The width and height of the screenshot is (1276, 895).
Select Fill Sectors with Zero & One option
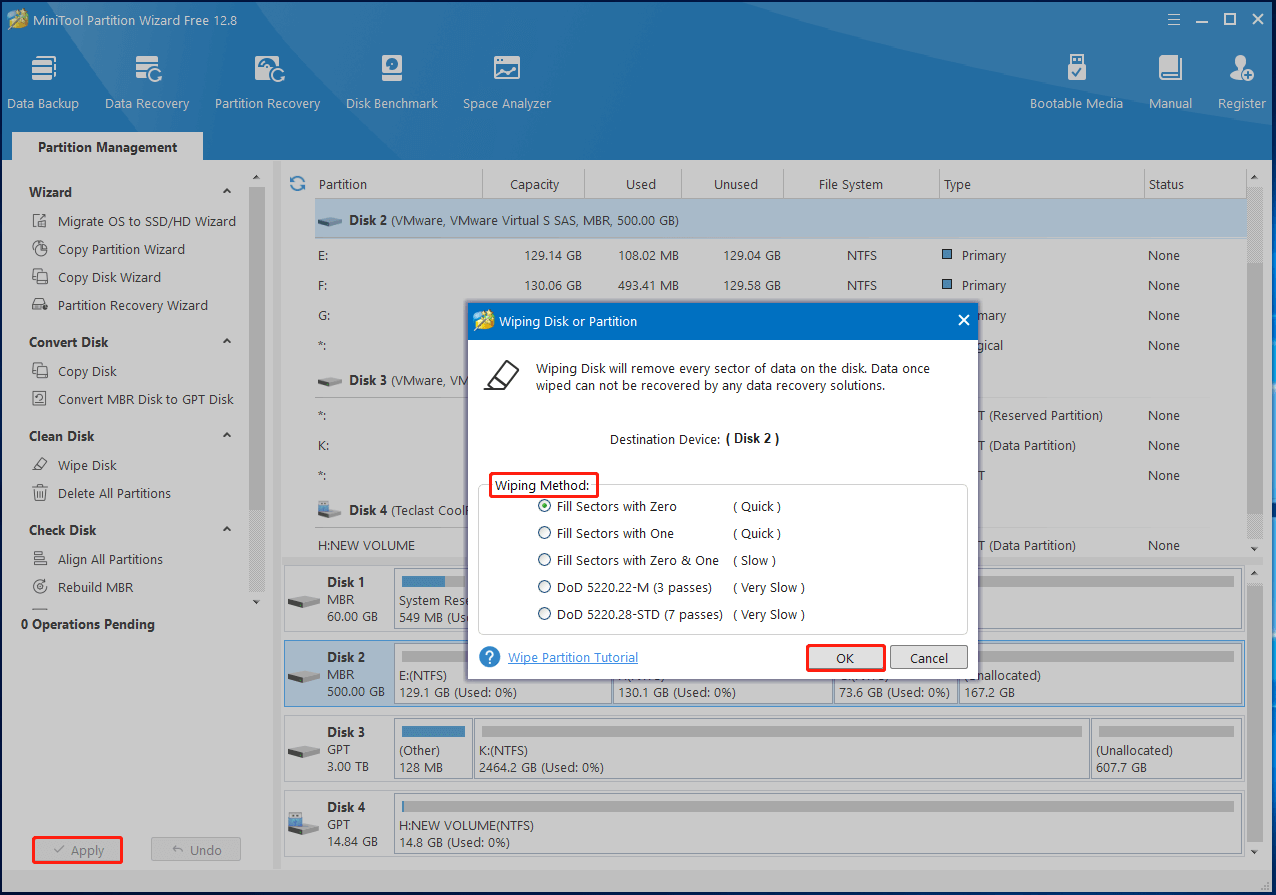click(544, 560)
